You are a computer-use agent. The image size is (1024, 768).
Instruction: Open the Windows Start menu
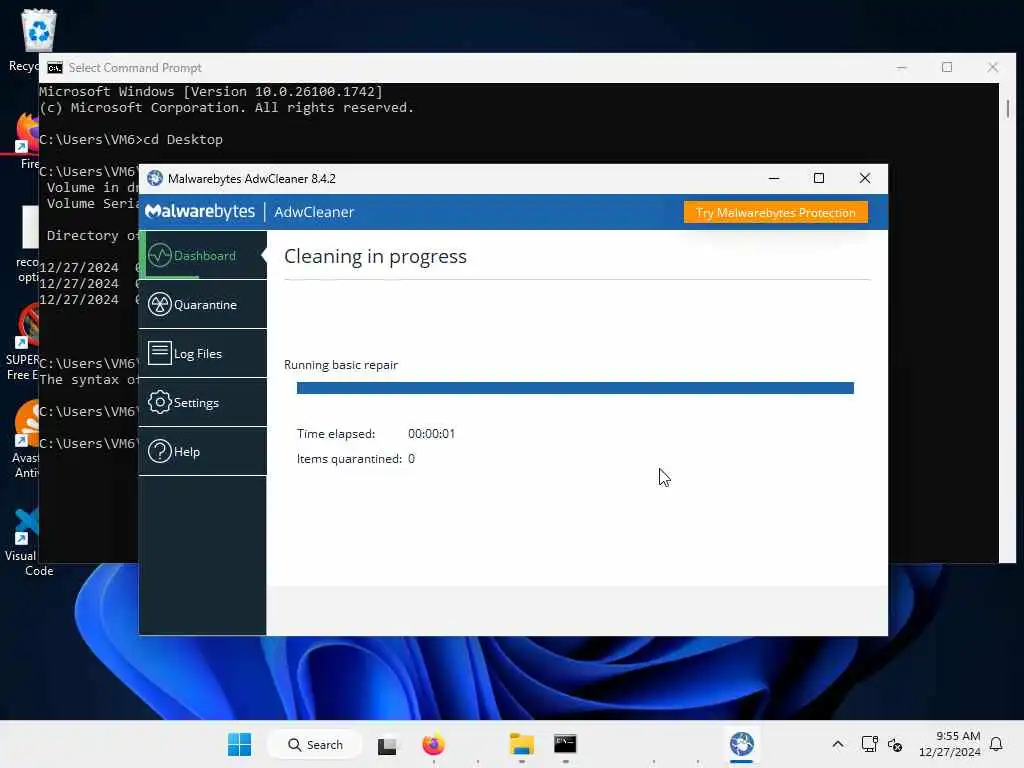pos(240,744)
